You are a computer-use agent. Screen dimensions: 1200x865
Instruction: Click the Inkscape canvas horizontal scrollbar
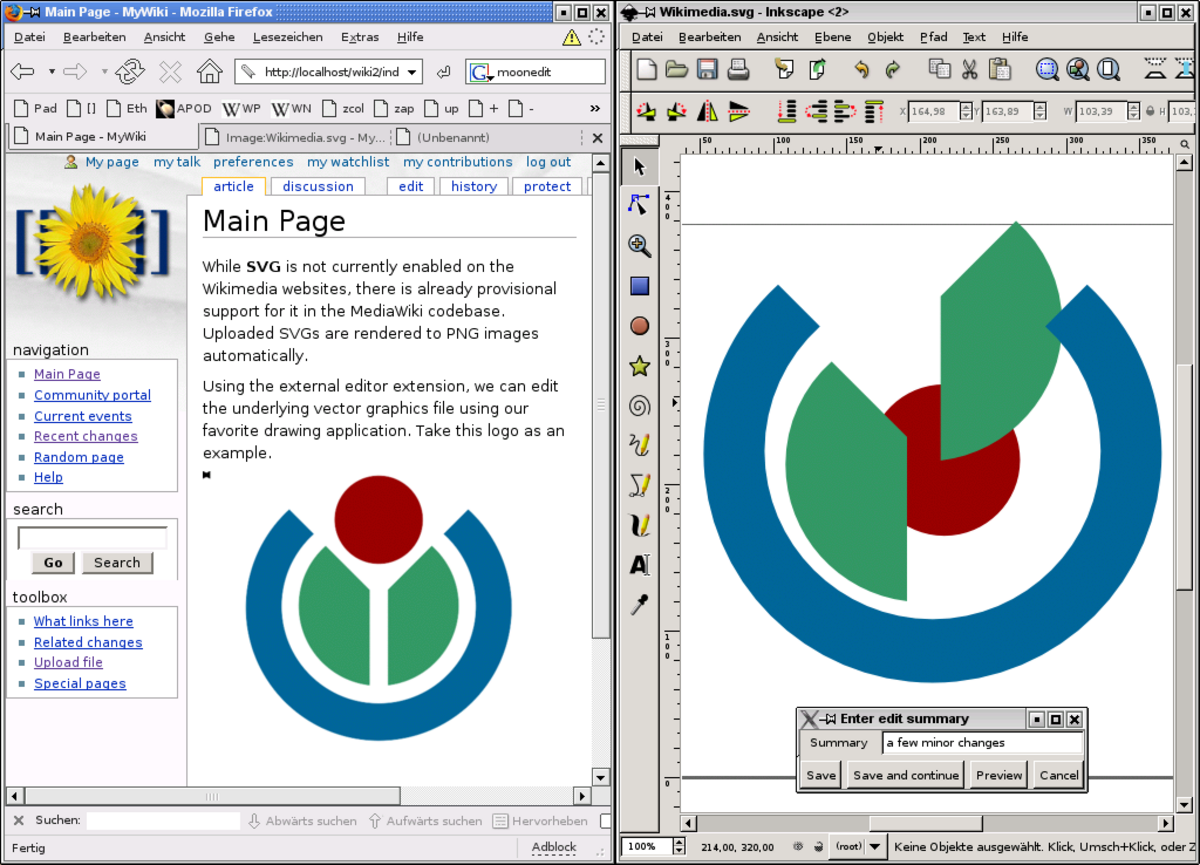(926, 823)
